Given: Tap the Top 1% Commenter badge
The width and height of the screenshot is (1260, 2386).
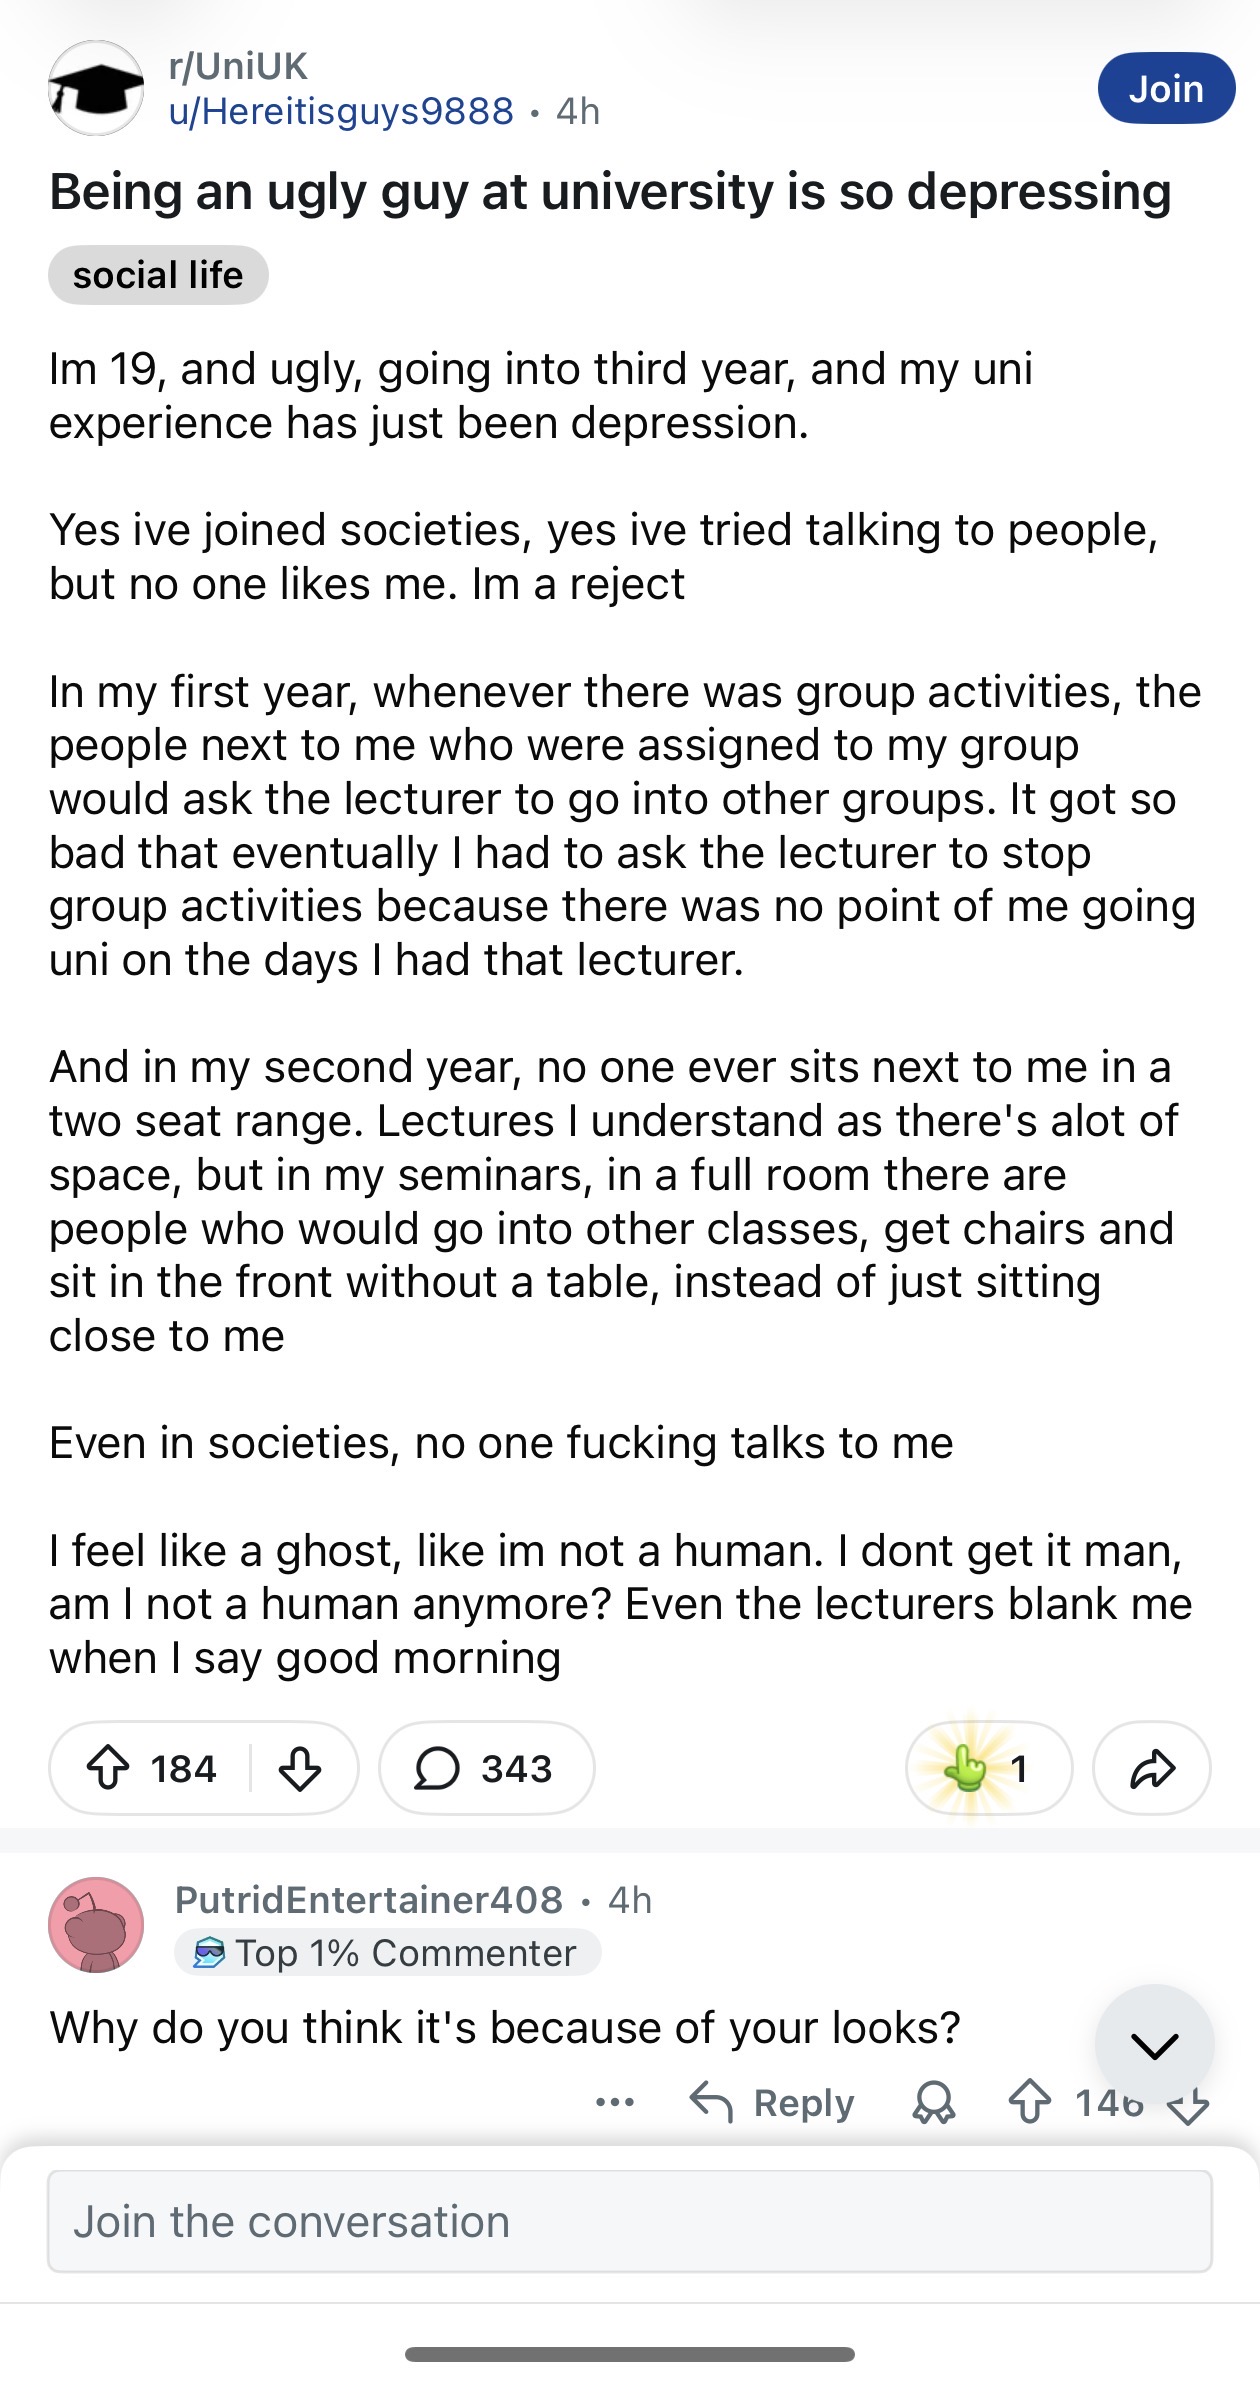Looking at the screenshot, I should click(387, 1952).
